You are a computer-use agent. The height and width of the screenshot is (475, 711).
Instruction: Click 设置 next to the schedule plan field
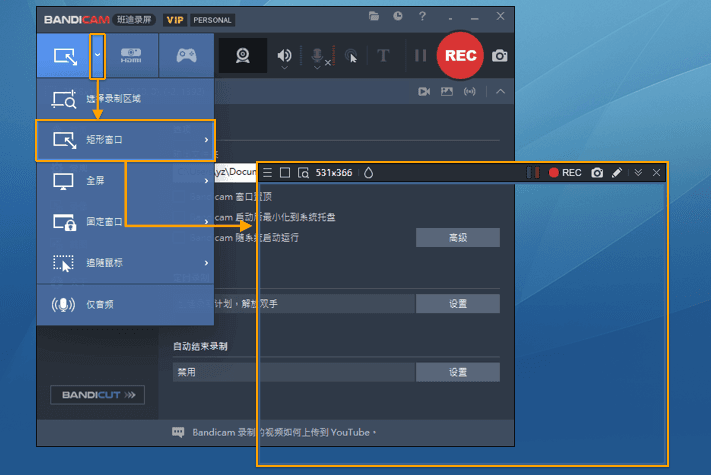tap(458, 304)
